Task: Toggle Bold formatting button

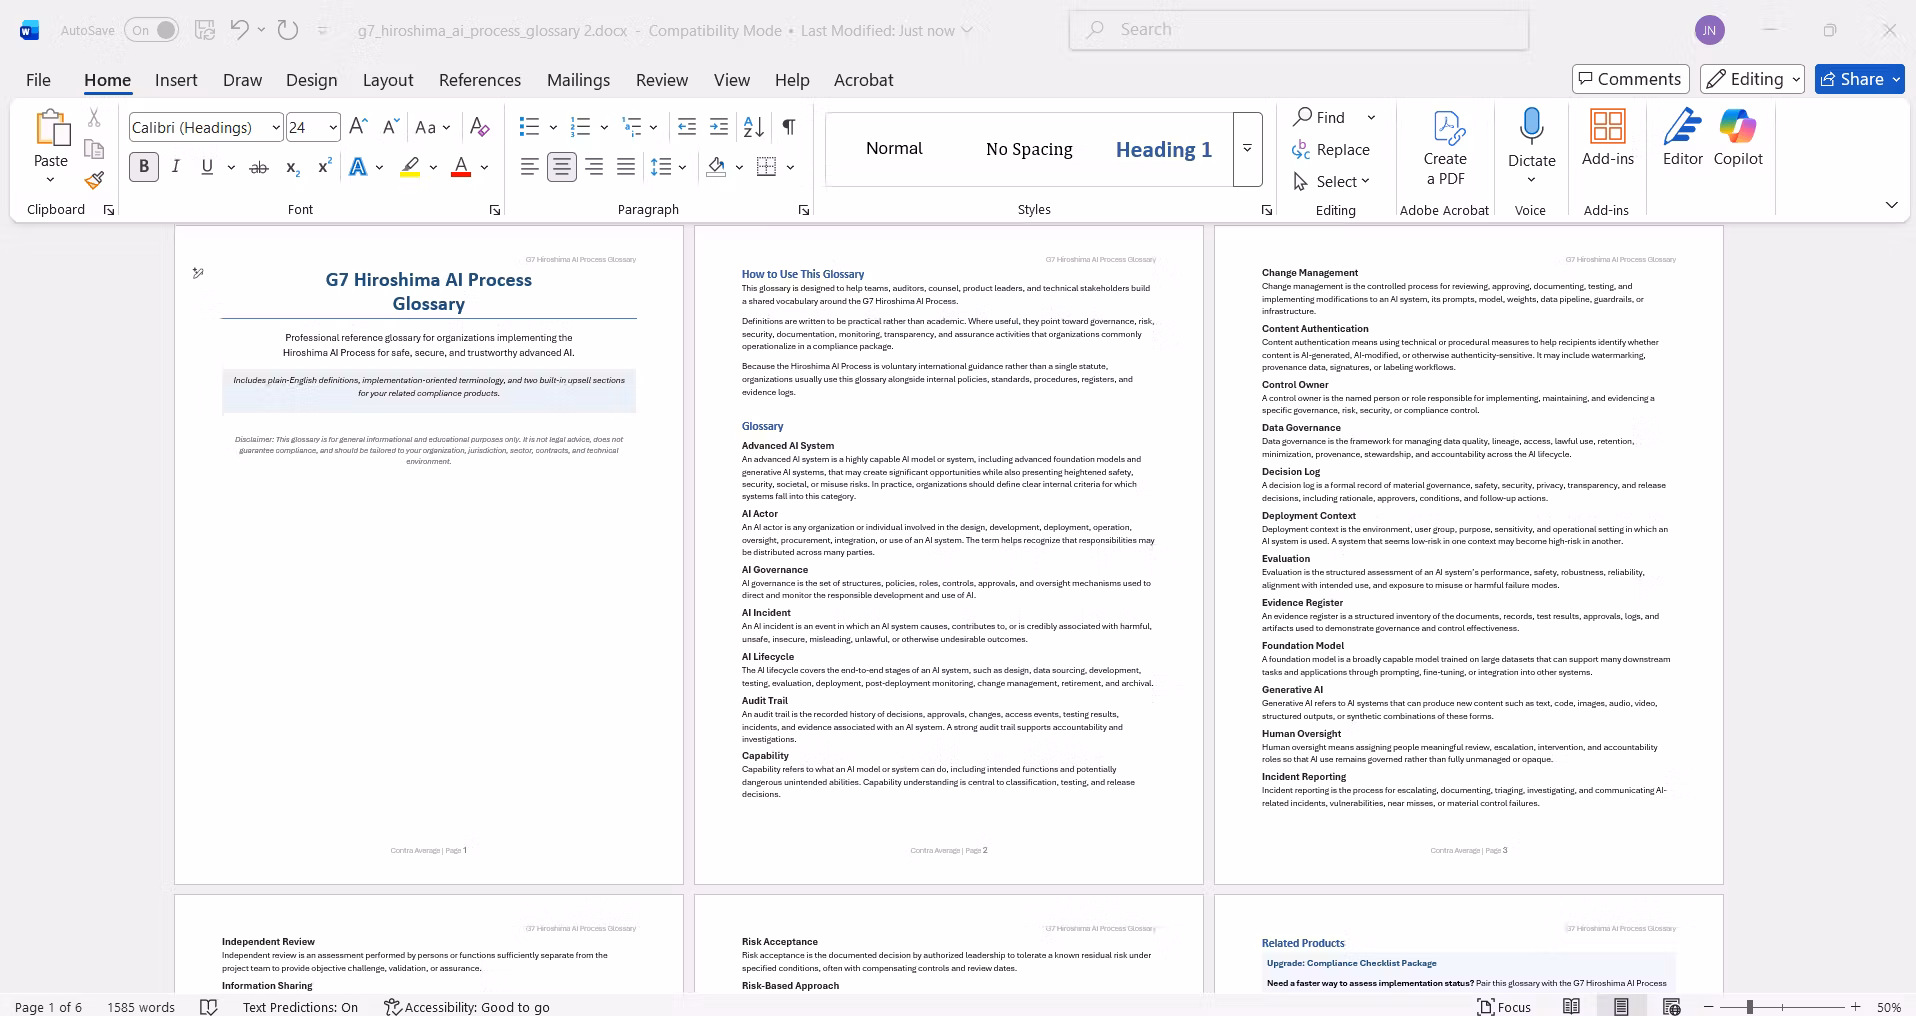Action: click(144, 167)
